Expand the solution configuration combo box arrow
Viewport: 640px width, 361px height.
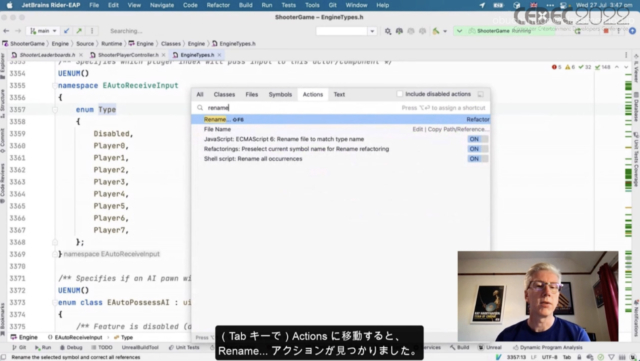tap(372, 31)
